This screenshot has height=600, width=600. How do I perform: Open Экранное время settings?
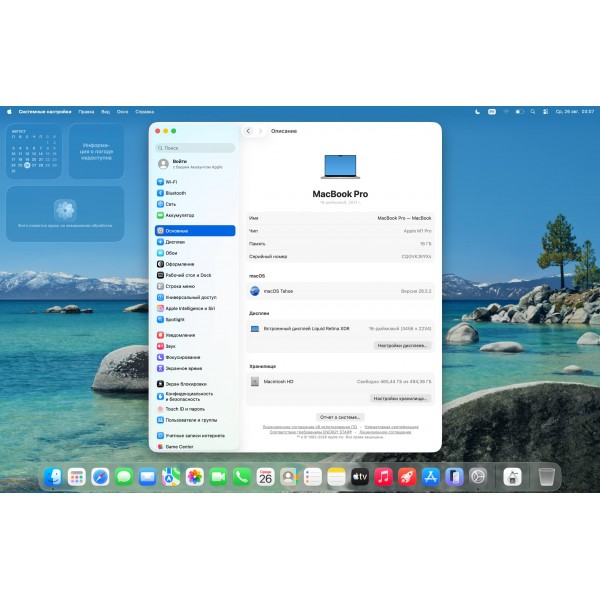point(195,368)
